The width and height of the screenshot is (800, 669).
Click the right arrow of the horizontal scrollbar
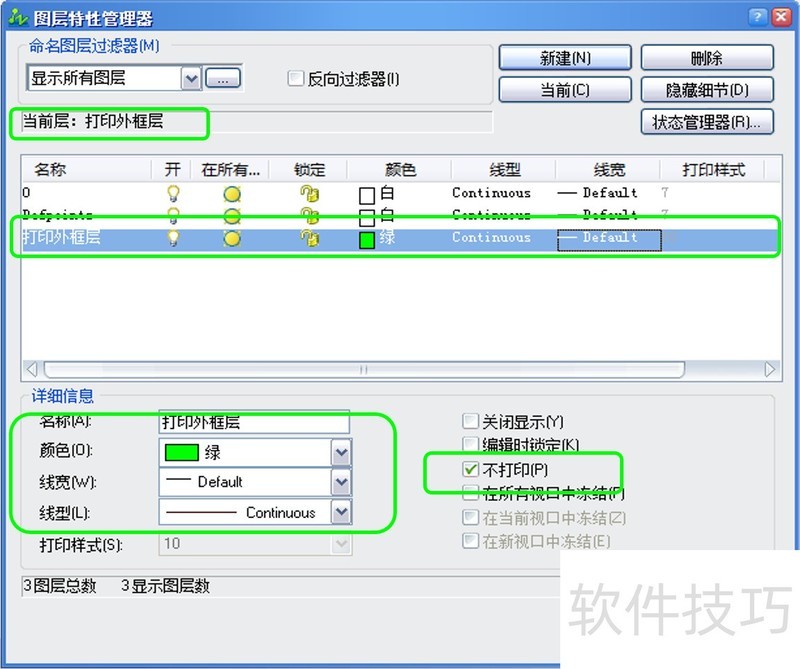click(770, 369)
